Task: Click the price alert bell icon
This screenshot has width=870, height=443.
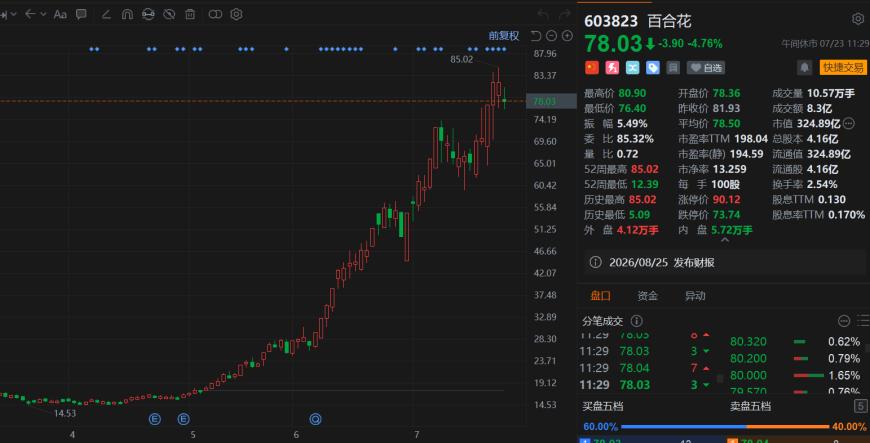Action: [x=805, y=68]
